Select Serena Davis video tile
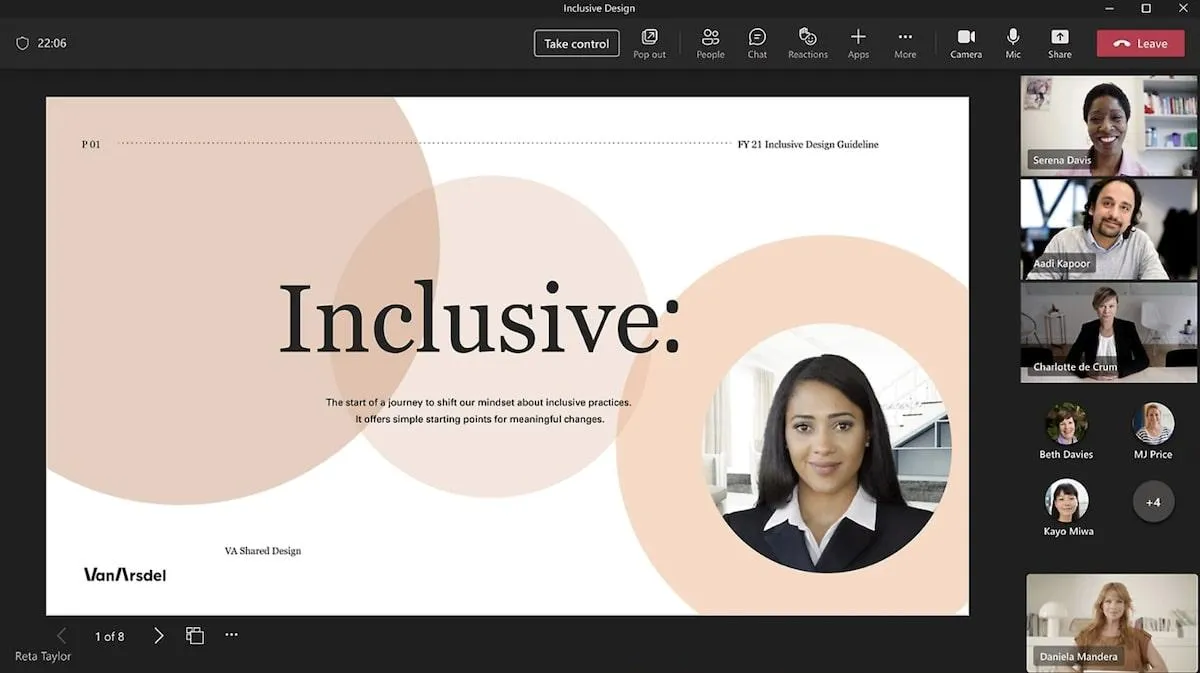Viewport: 1200px width, 673px height. coord(1108,125)
